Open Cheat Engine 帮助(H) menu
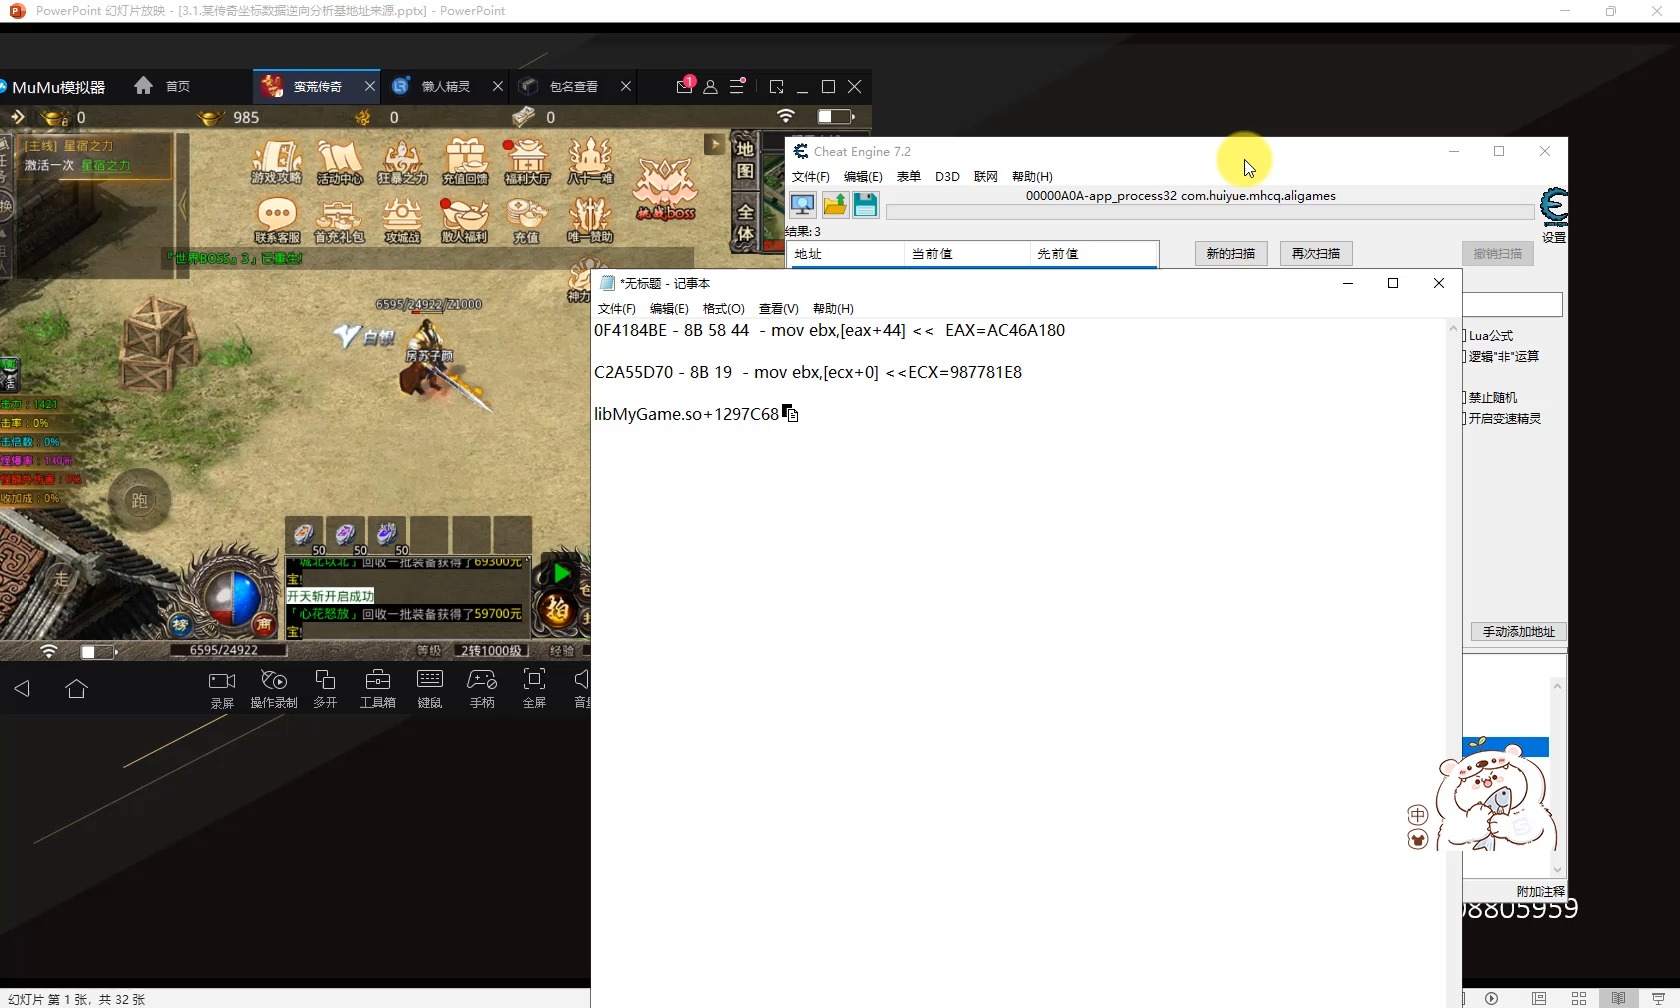Screen dimensions: 1680x1008 click(1032, 176)
